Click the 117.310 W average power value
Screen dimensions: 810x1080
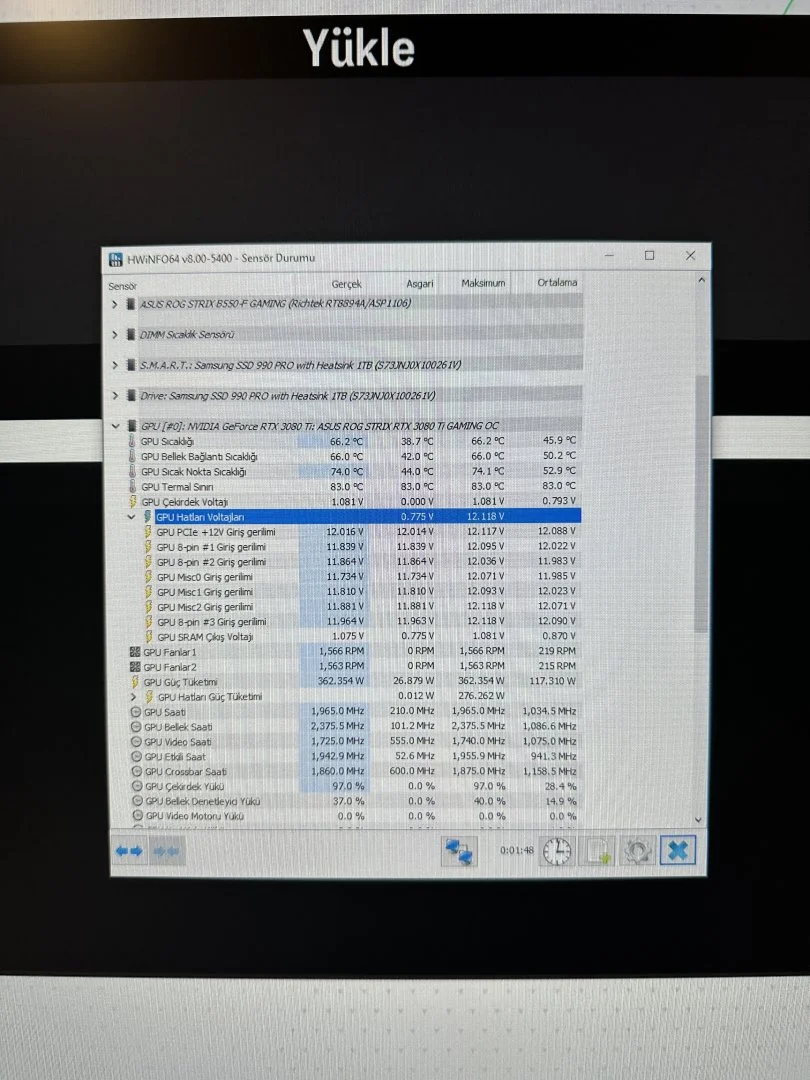coord(552,681)
